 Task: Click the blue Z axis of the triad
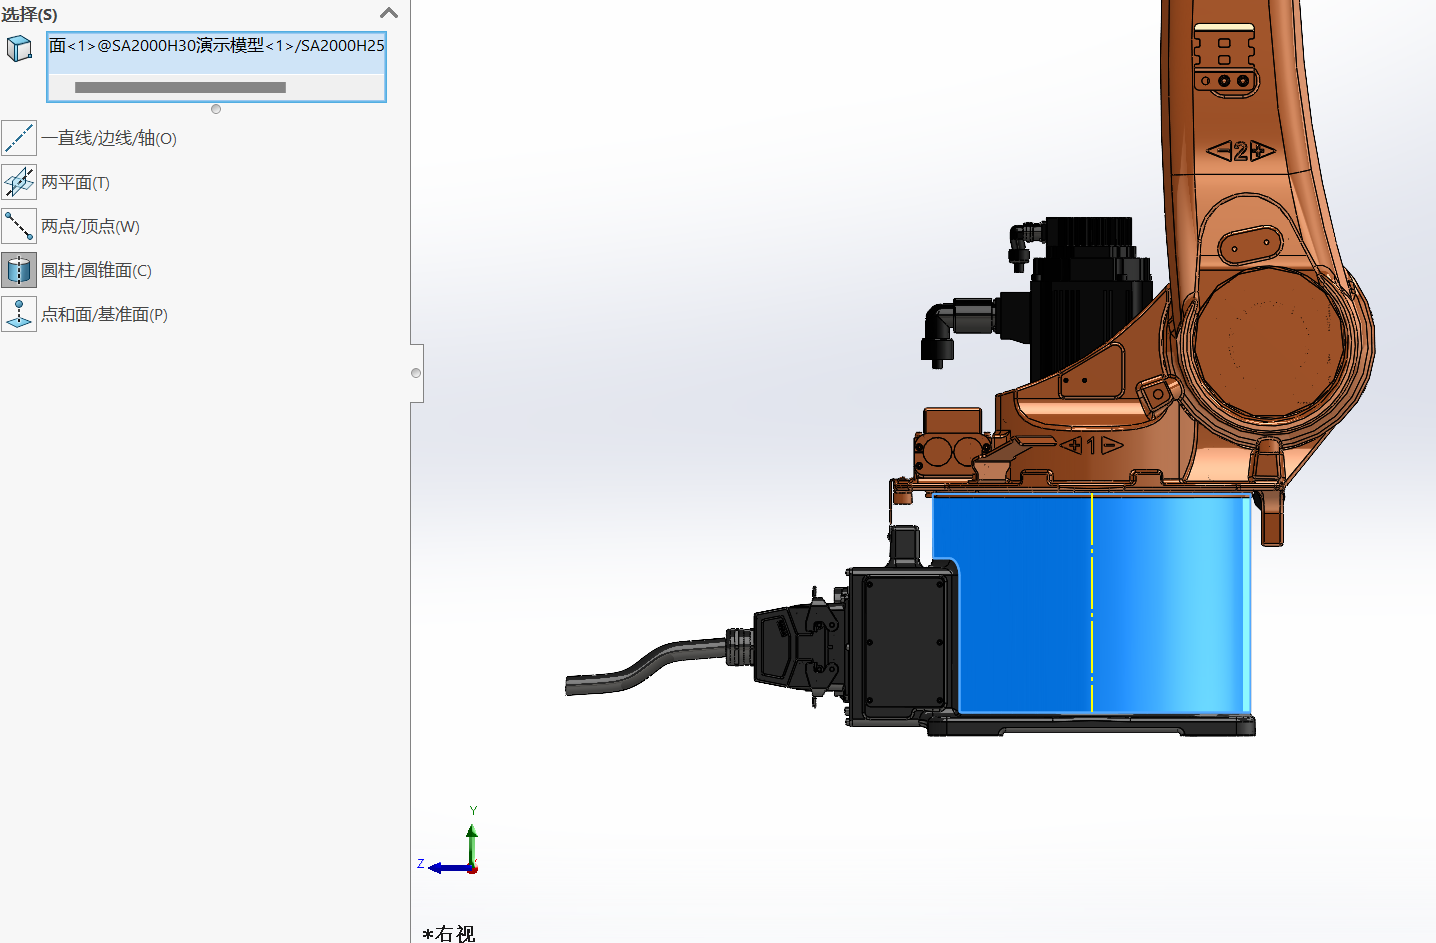(x=446, y=868)
